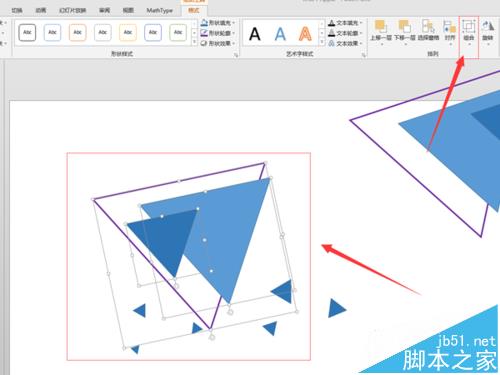Screen dimensions: 500x375
Task: Click the 下移一层 (Send Backward) icon
Action: [404, 26]
